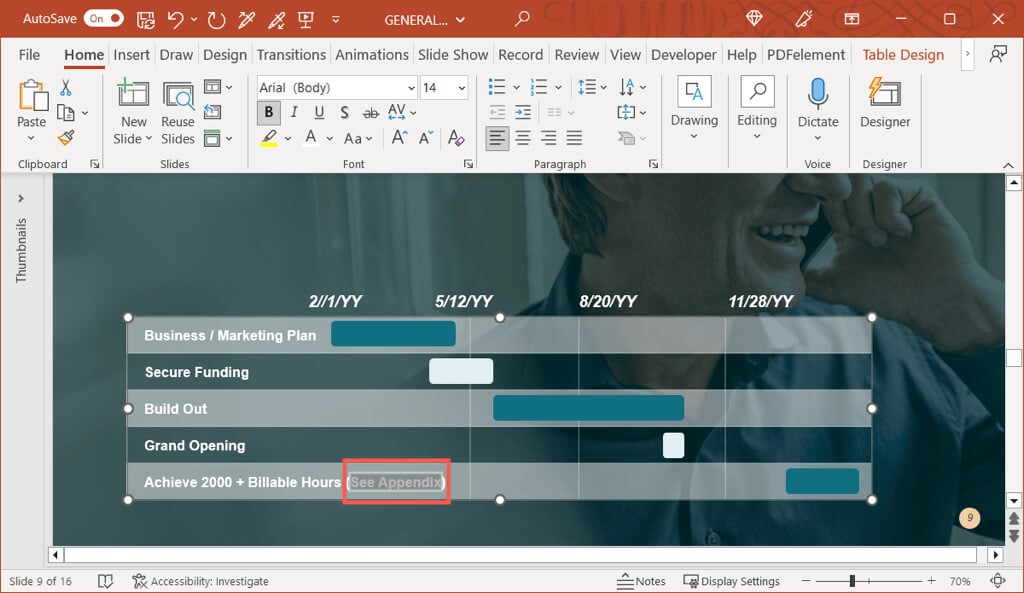
Task: Toggle the AutoSave switch
Action: pos(103,18)
